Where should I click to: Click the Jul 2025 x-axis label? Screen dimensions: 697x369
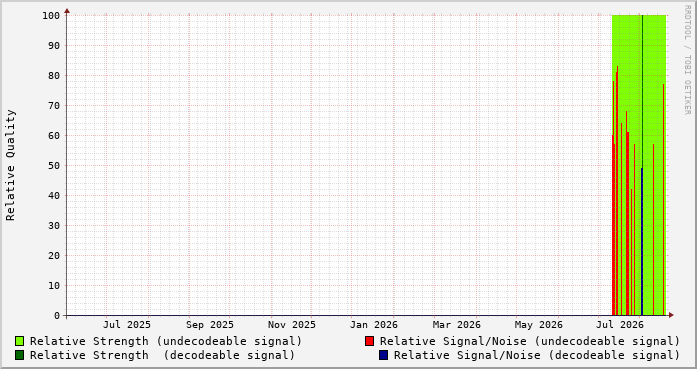point(127,325)
